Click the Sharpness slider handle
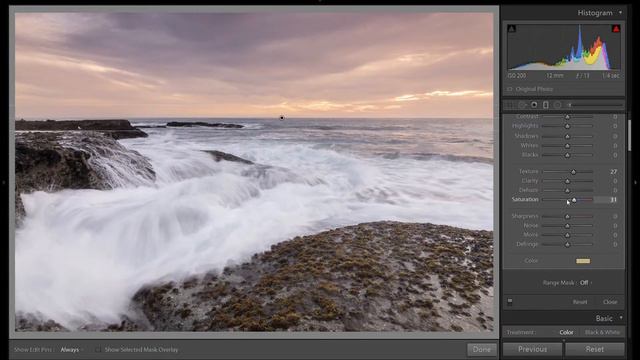Viewport: 640px width, 360px height. (x=567, y=216)
